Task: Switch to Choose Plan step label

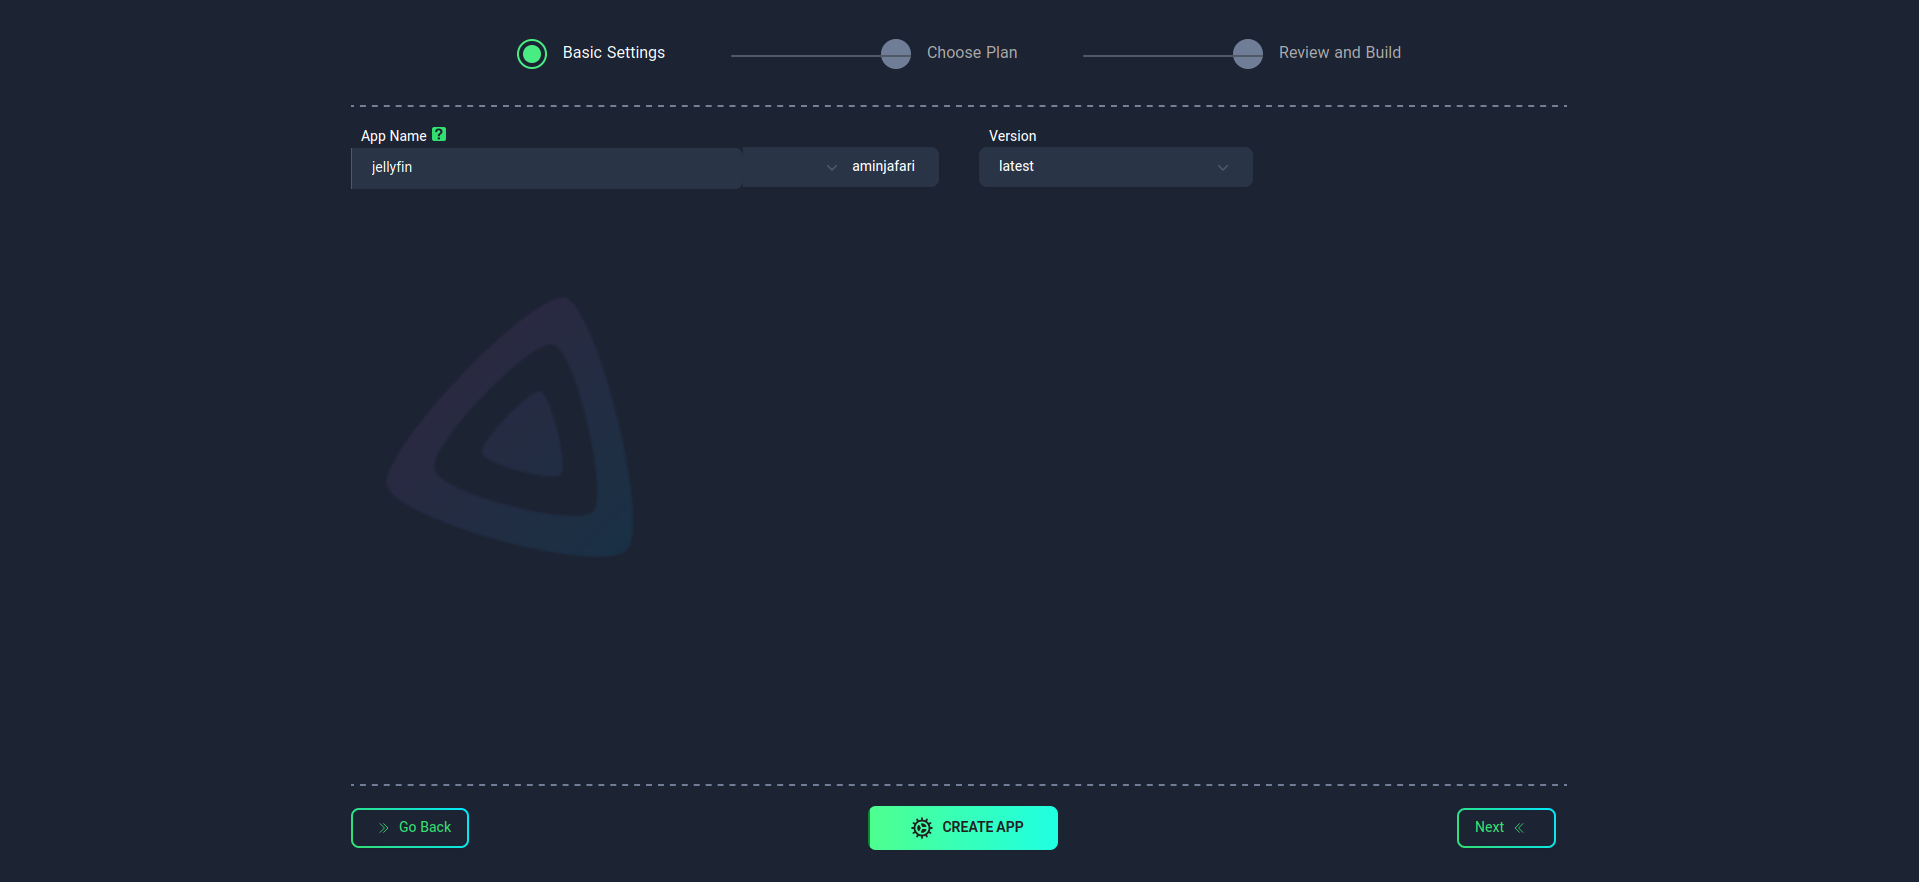Action: point(972,53)
